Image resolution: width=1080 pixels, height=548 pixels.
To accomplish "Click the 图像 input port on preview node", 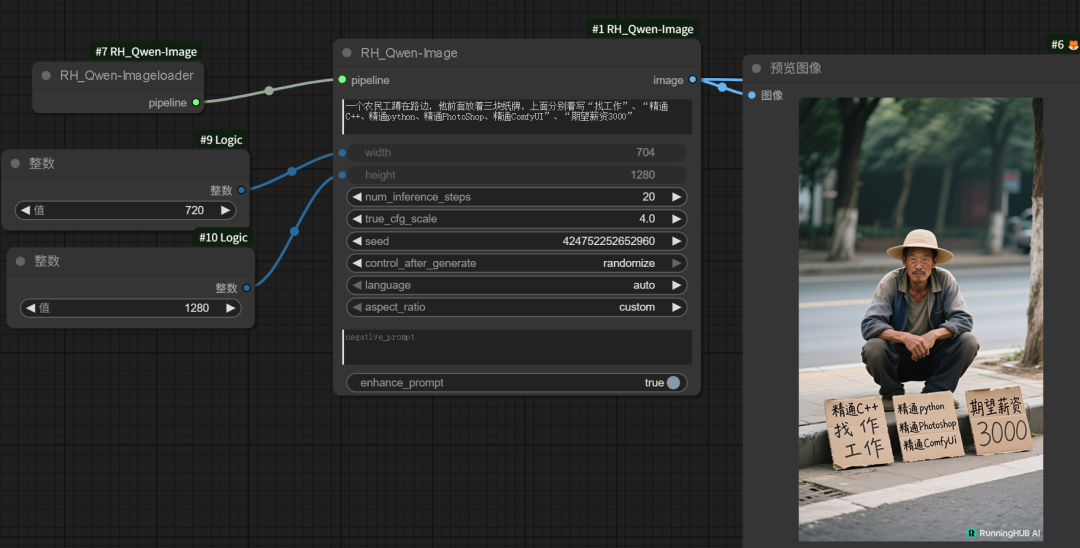I will coord(752,95).
